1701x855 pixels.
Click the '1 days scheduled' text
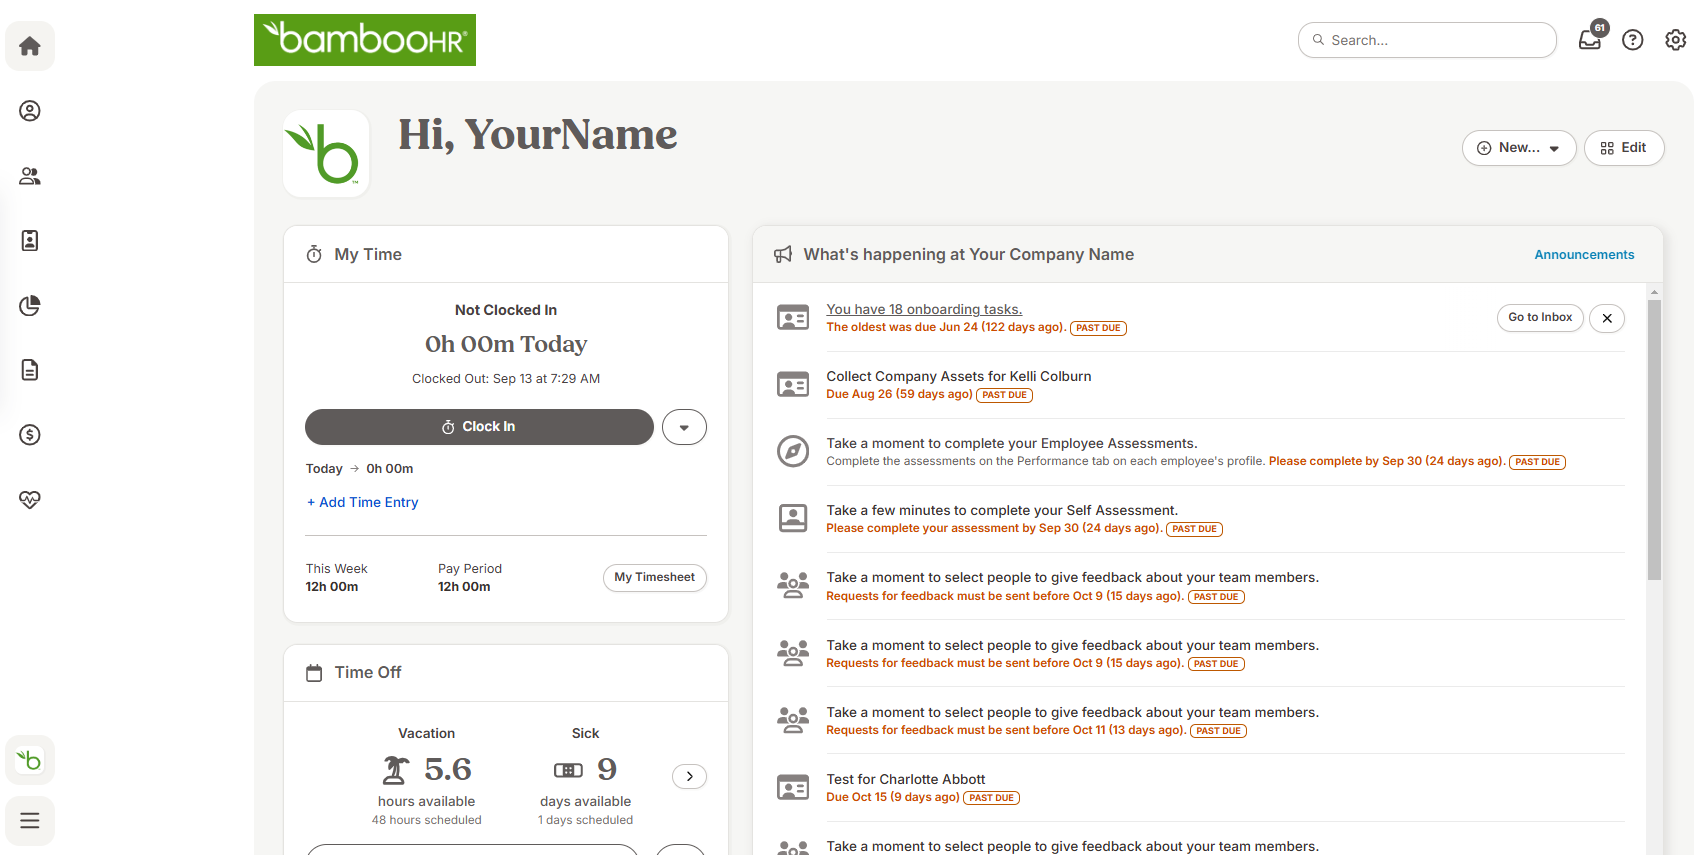pyautogui.click(x=585, y=820)
